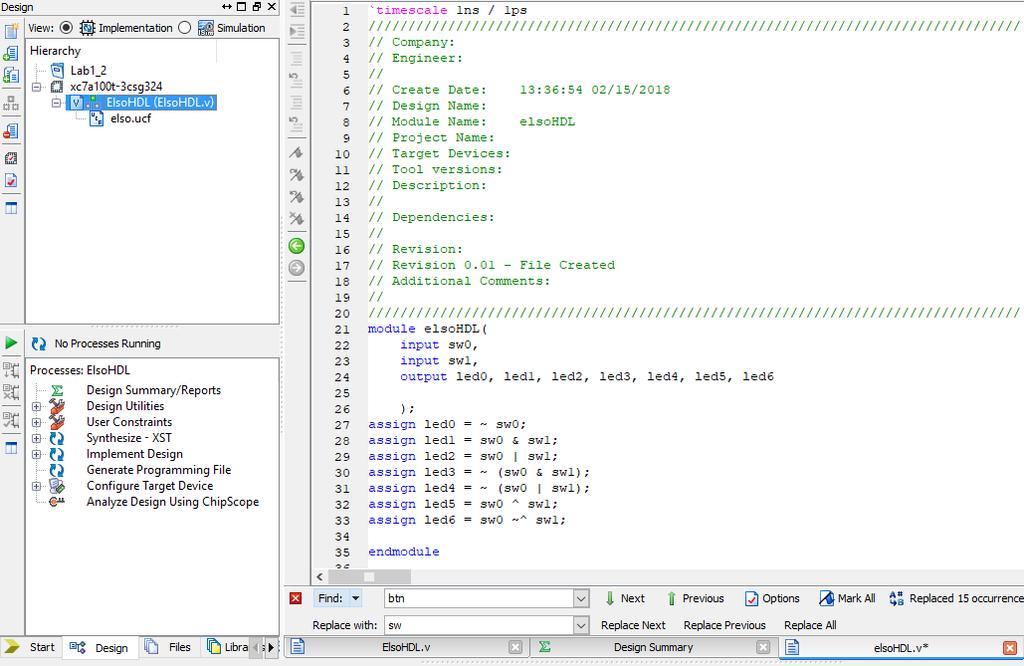The width and height of the screenshot is (1024, 666).
Task: Switch to the Libraries tab
Action: coord(227,647)
